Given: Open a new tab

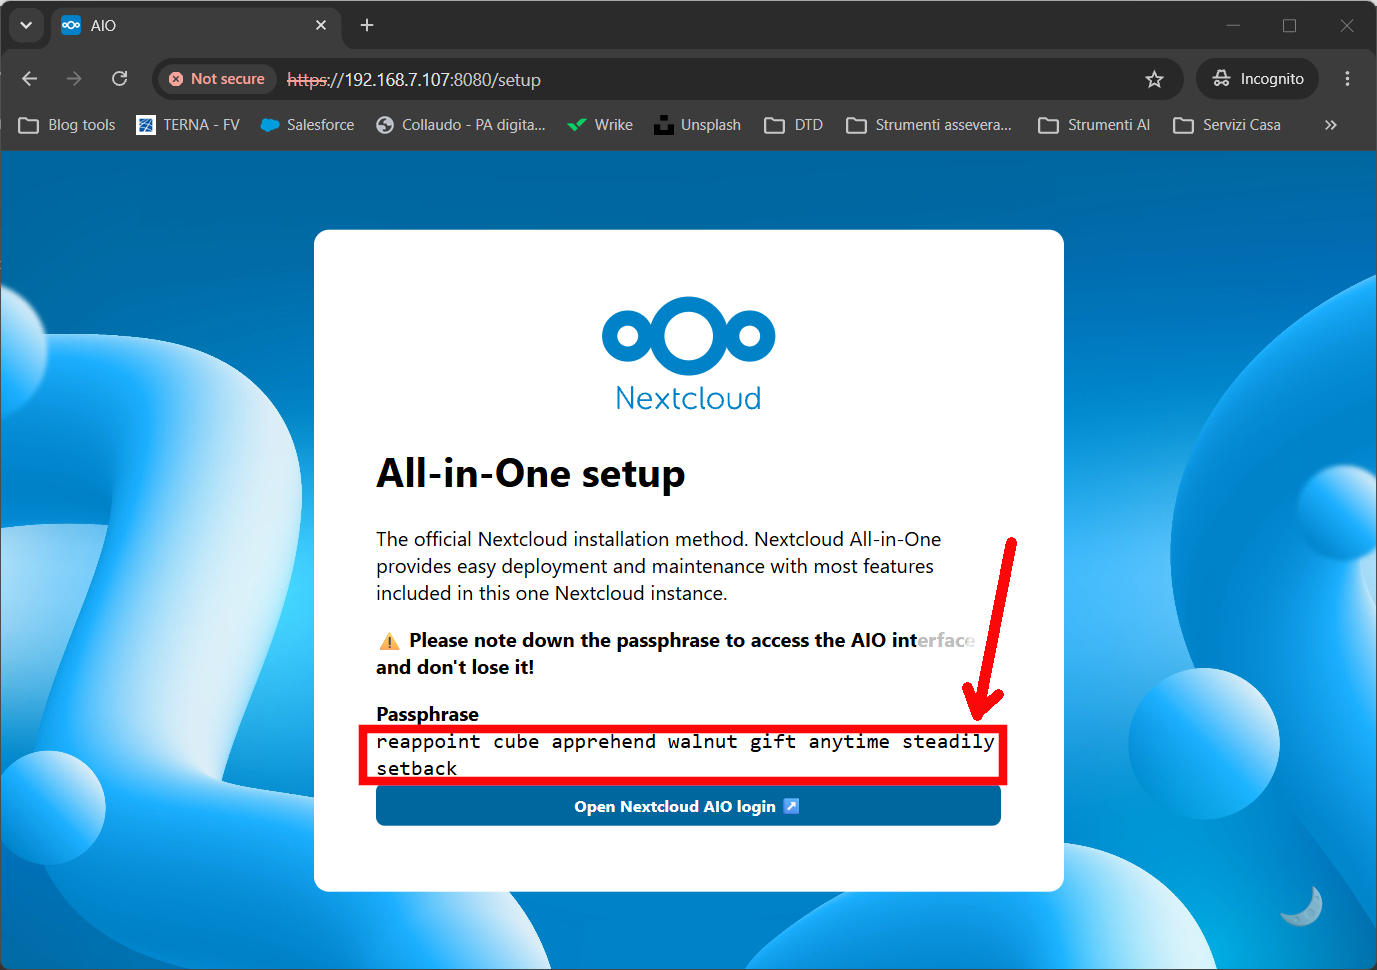Looking at the screenshot, I should (x=367, y=25).
